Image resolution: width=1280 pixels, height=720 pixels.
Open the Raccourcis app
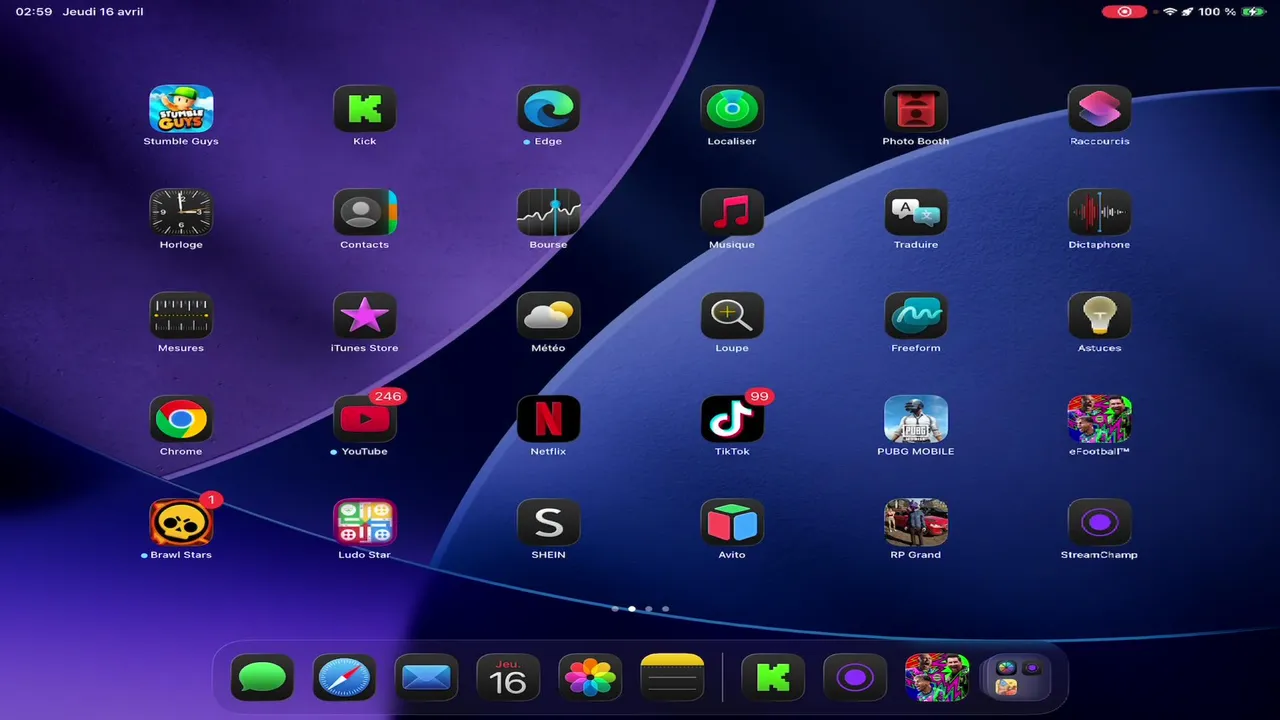[x=1100, y=108]
